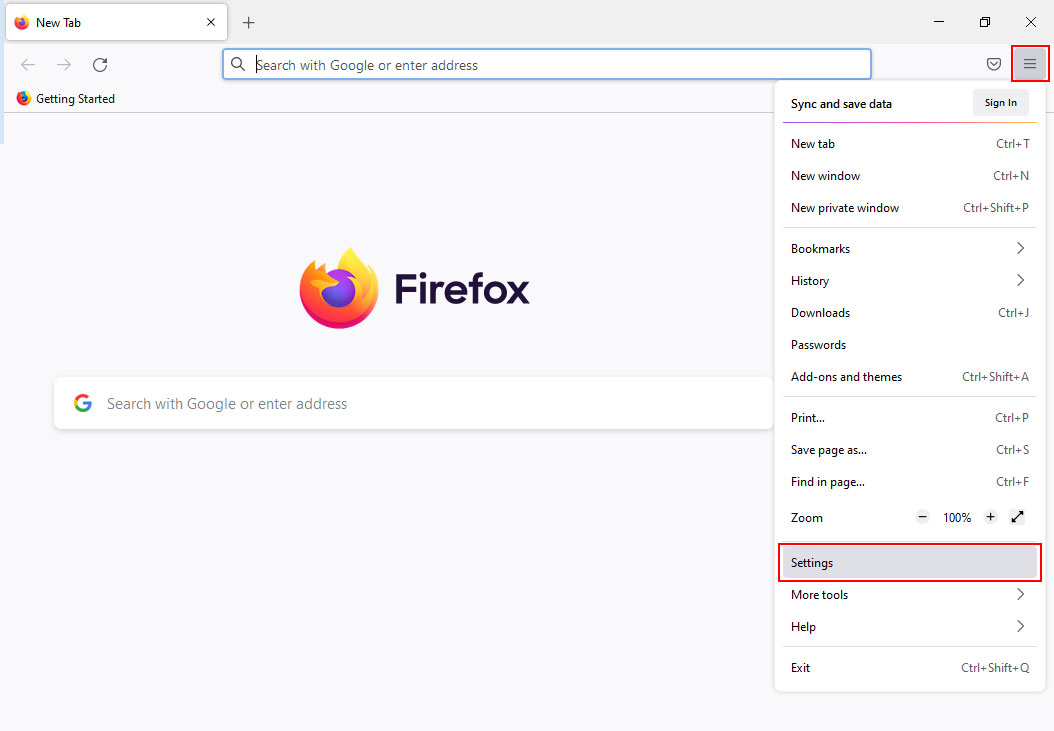The height and width of the screenshot is (731, 1054).
Task: Open Downloads from the menu
Action: pos(909,313)
